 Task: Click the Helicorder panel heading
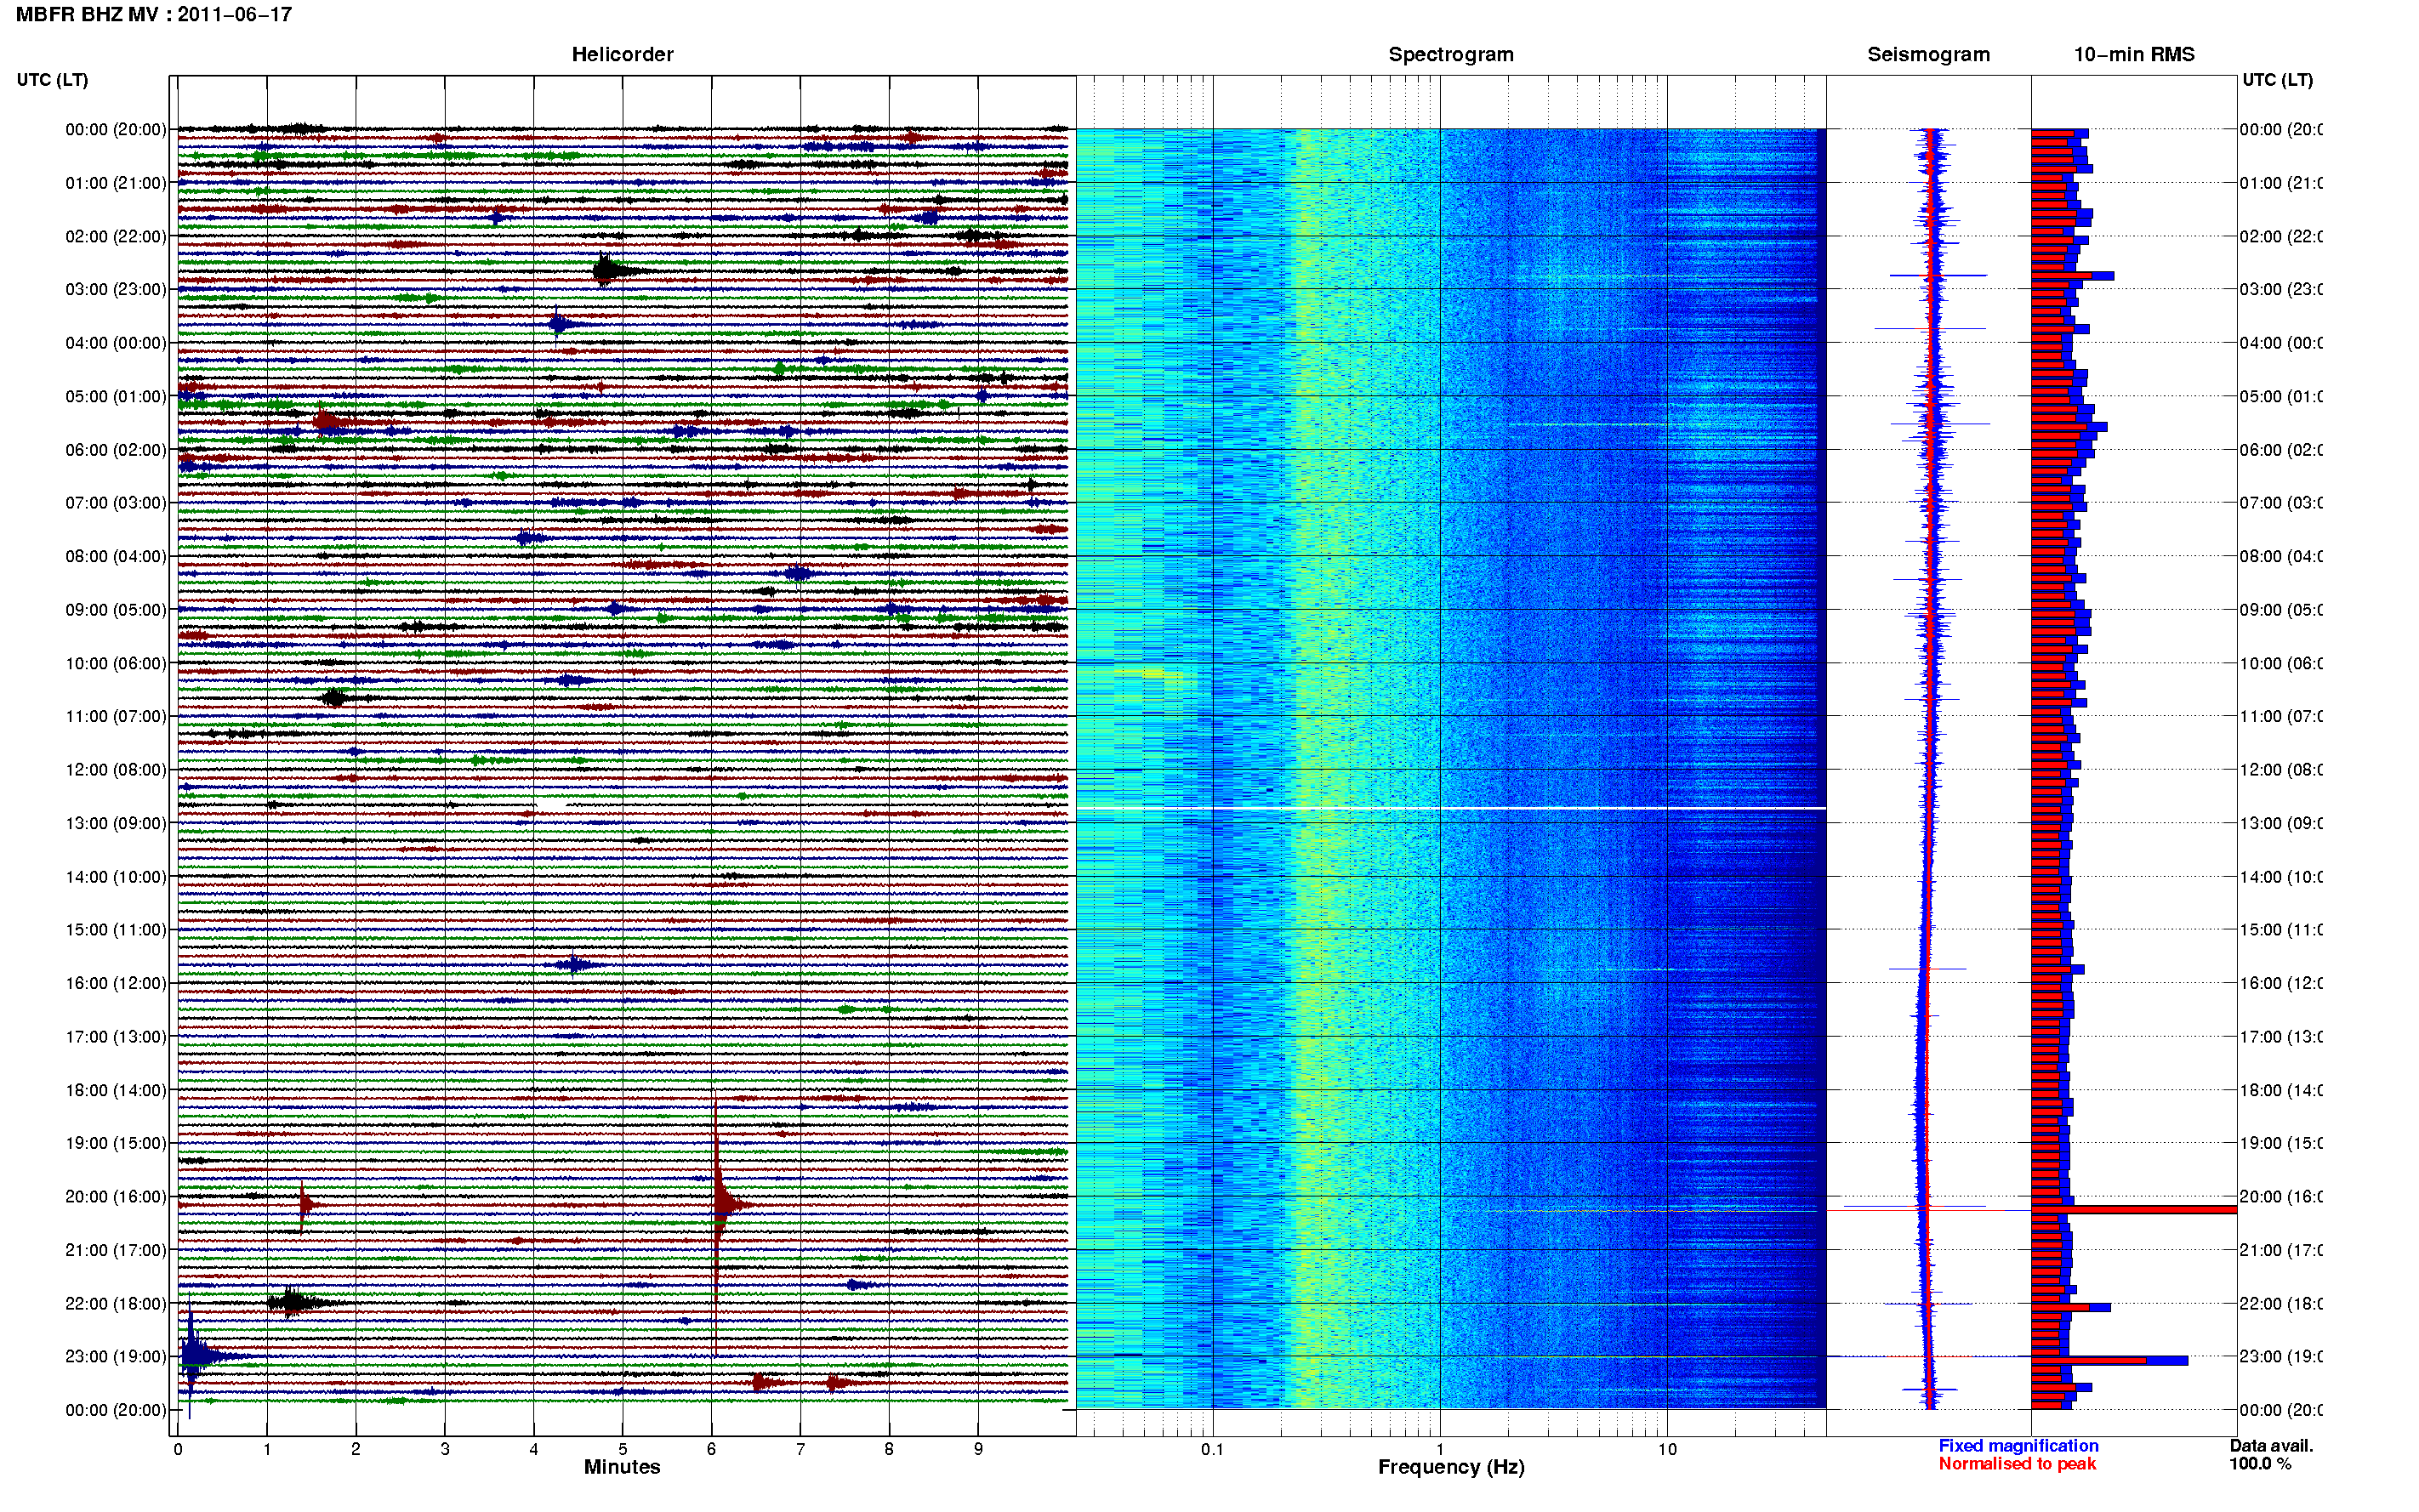tap(622, 54)
